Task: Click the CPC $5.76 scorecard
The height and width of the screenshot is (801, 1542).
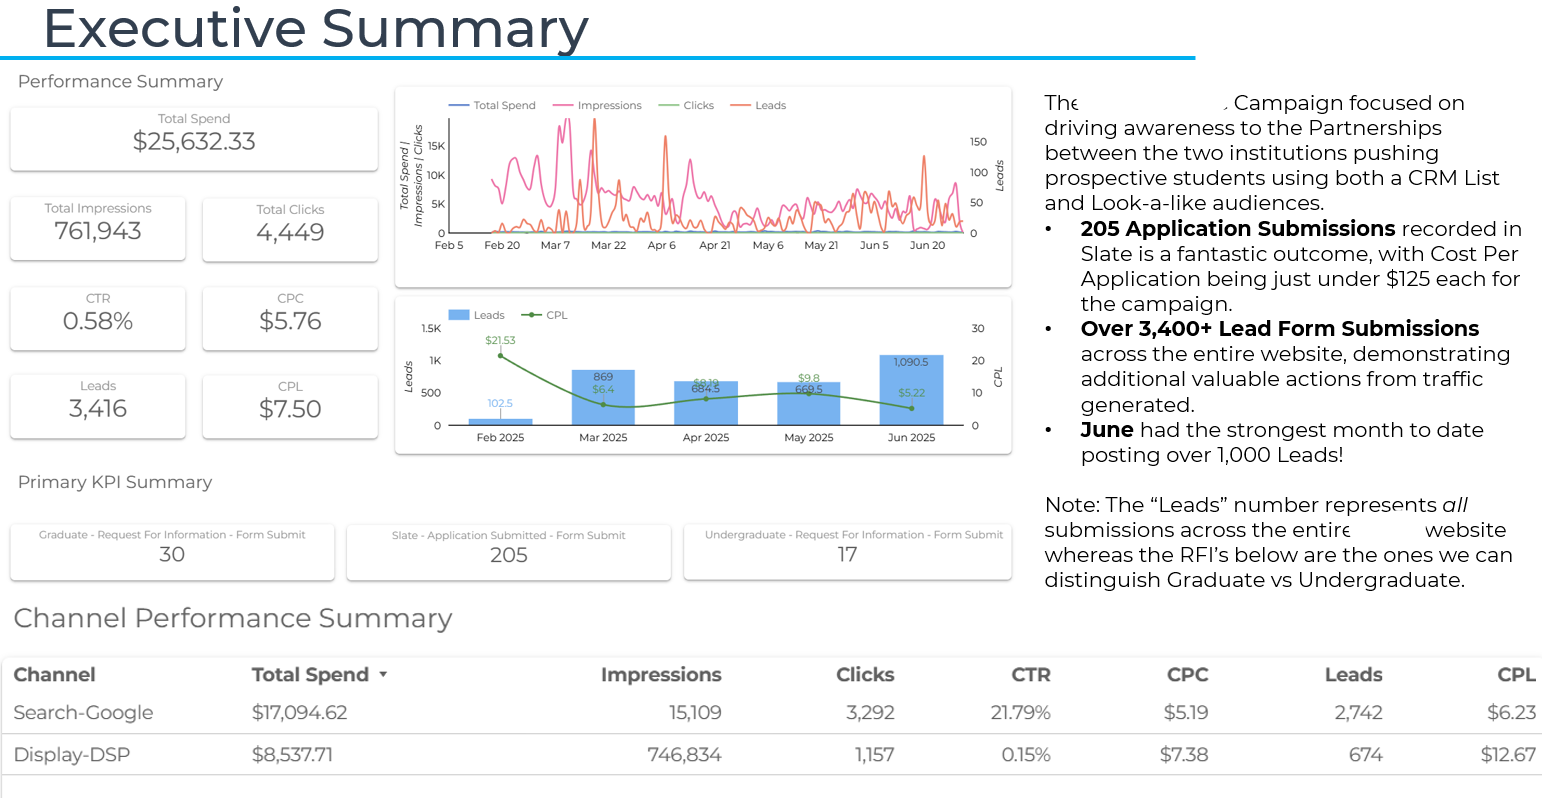Action: click(290, 319)
